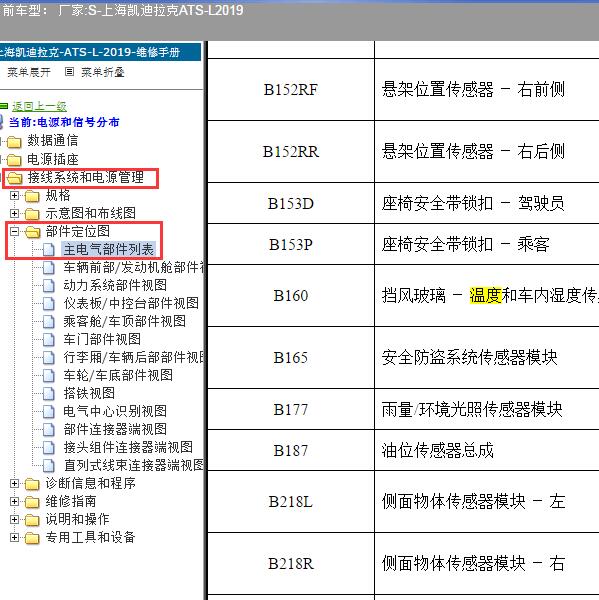Click document icon beside 搭铁视图
The width and height of the screenshot is (599, 600).
click(x=49, y=393)
